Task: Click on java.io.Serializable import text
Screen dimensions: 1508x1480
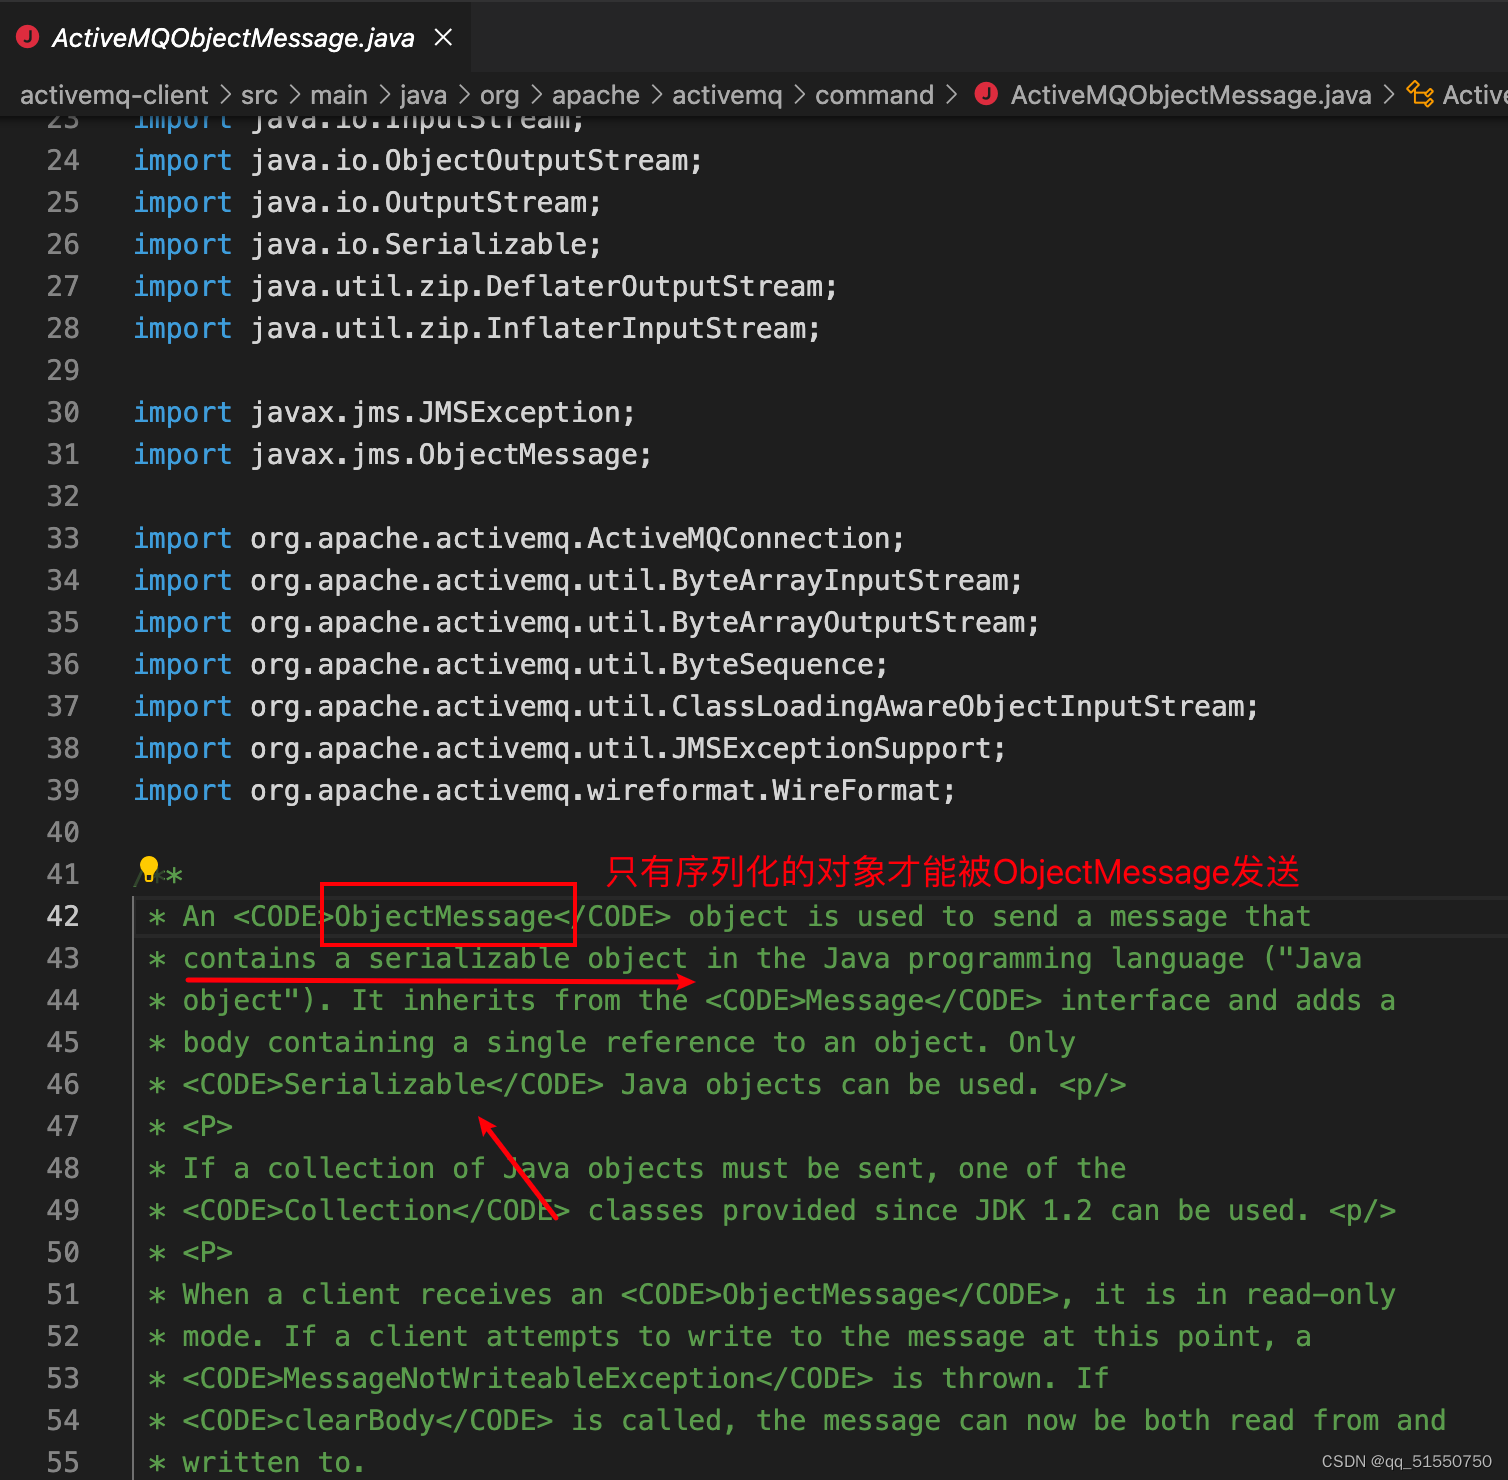Action: tap(426, 244)
